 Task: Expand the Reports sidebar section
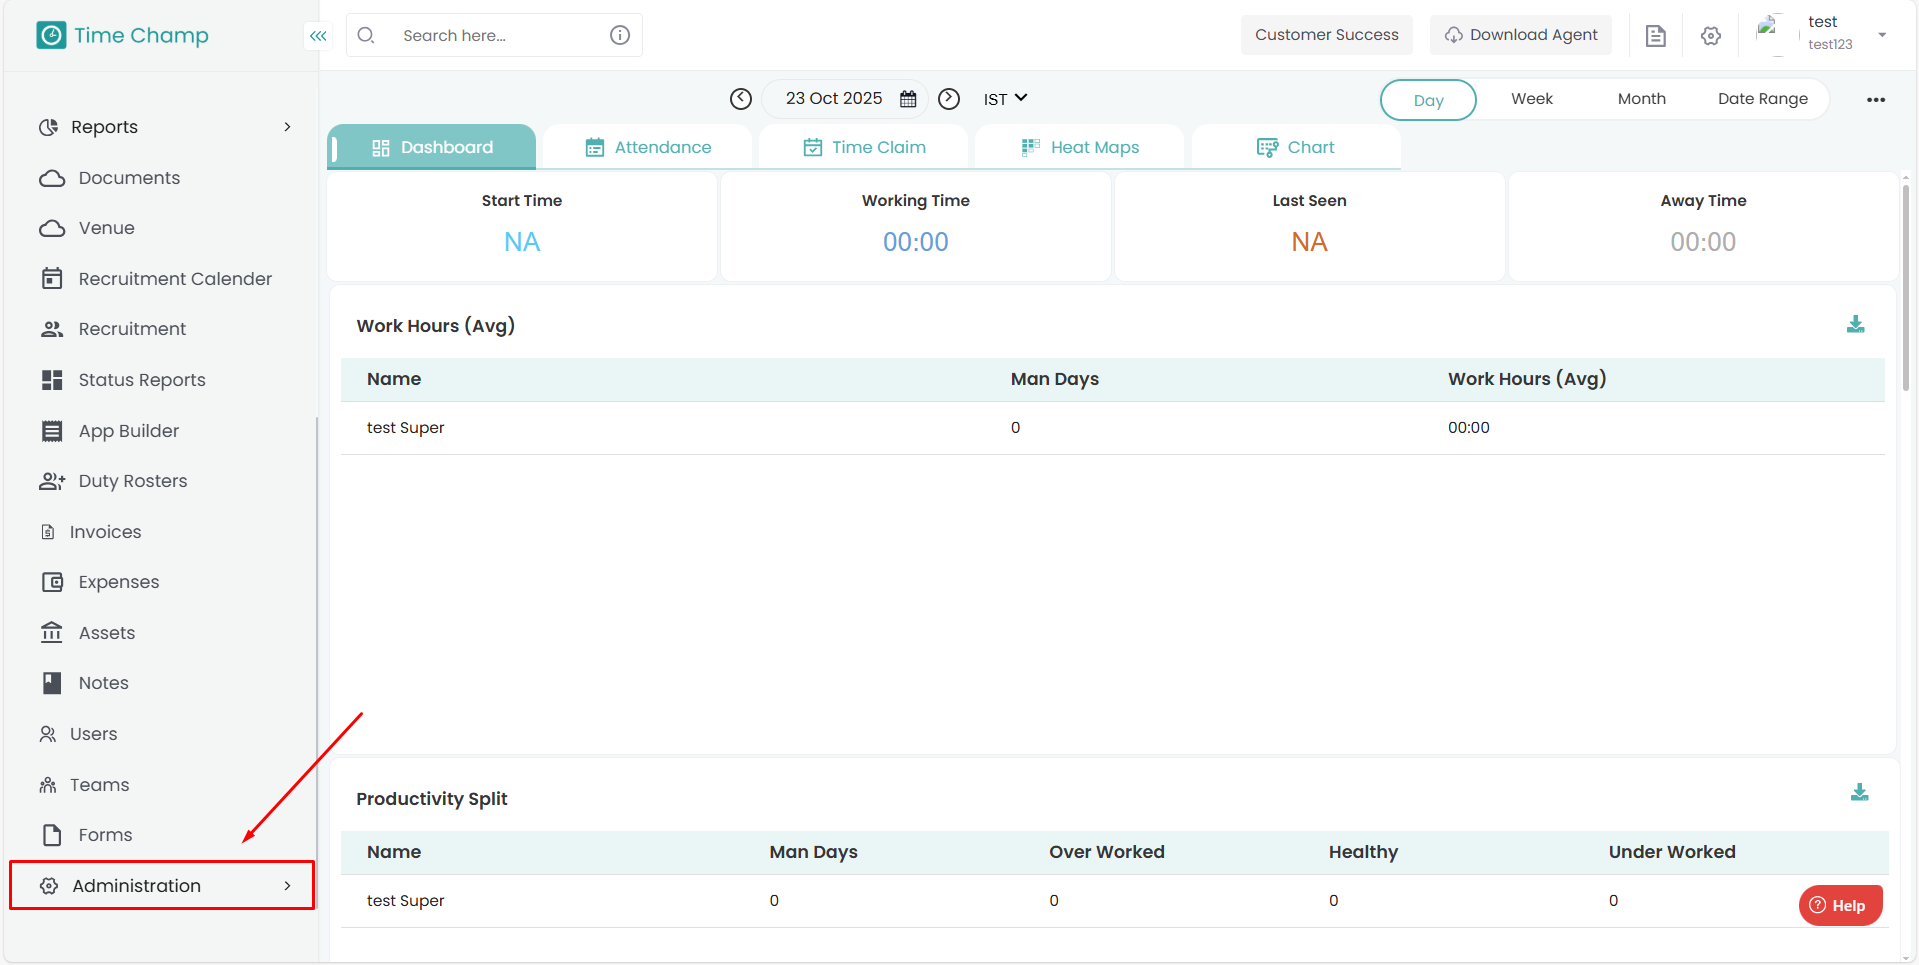(x=164, y=127)
